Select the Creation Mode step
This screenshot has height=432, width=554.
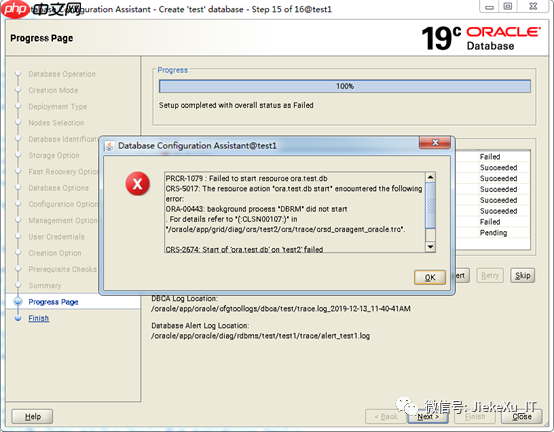53,90
